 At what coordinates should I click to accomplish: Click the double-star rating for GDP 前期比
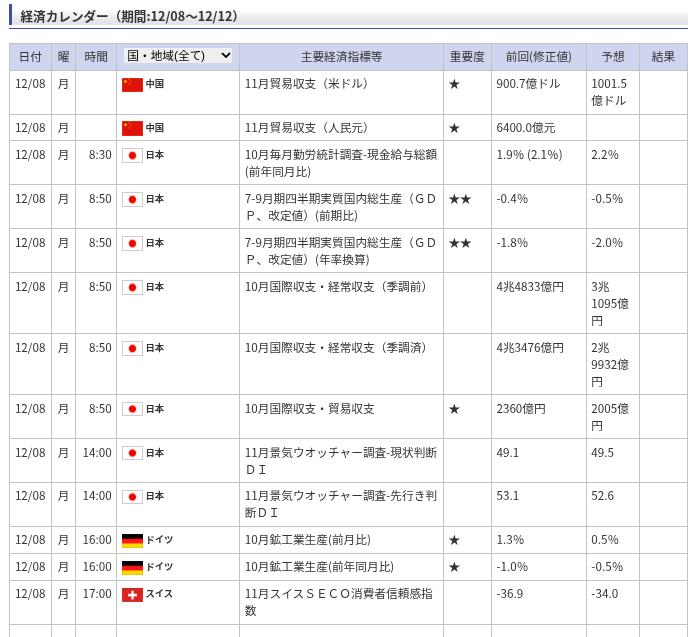click(460, 199)
